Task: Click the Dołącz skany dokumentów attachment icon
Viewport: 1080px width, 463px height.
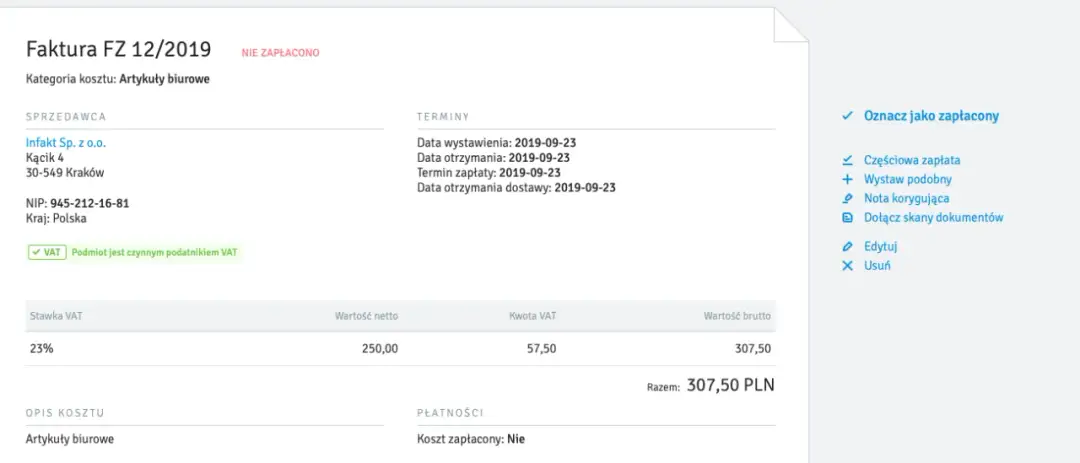Action: point(847,218)
